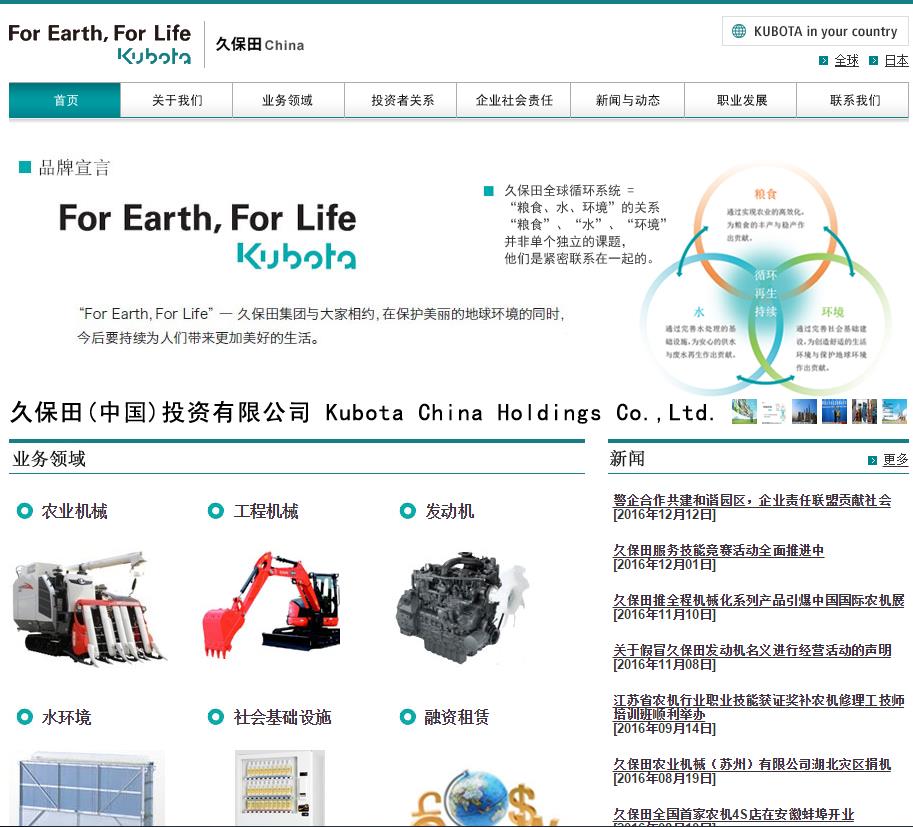913x827 pixels.
Task: Open news 久保田全国首家农机4S店 article
Action: [x=734, y=814]
